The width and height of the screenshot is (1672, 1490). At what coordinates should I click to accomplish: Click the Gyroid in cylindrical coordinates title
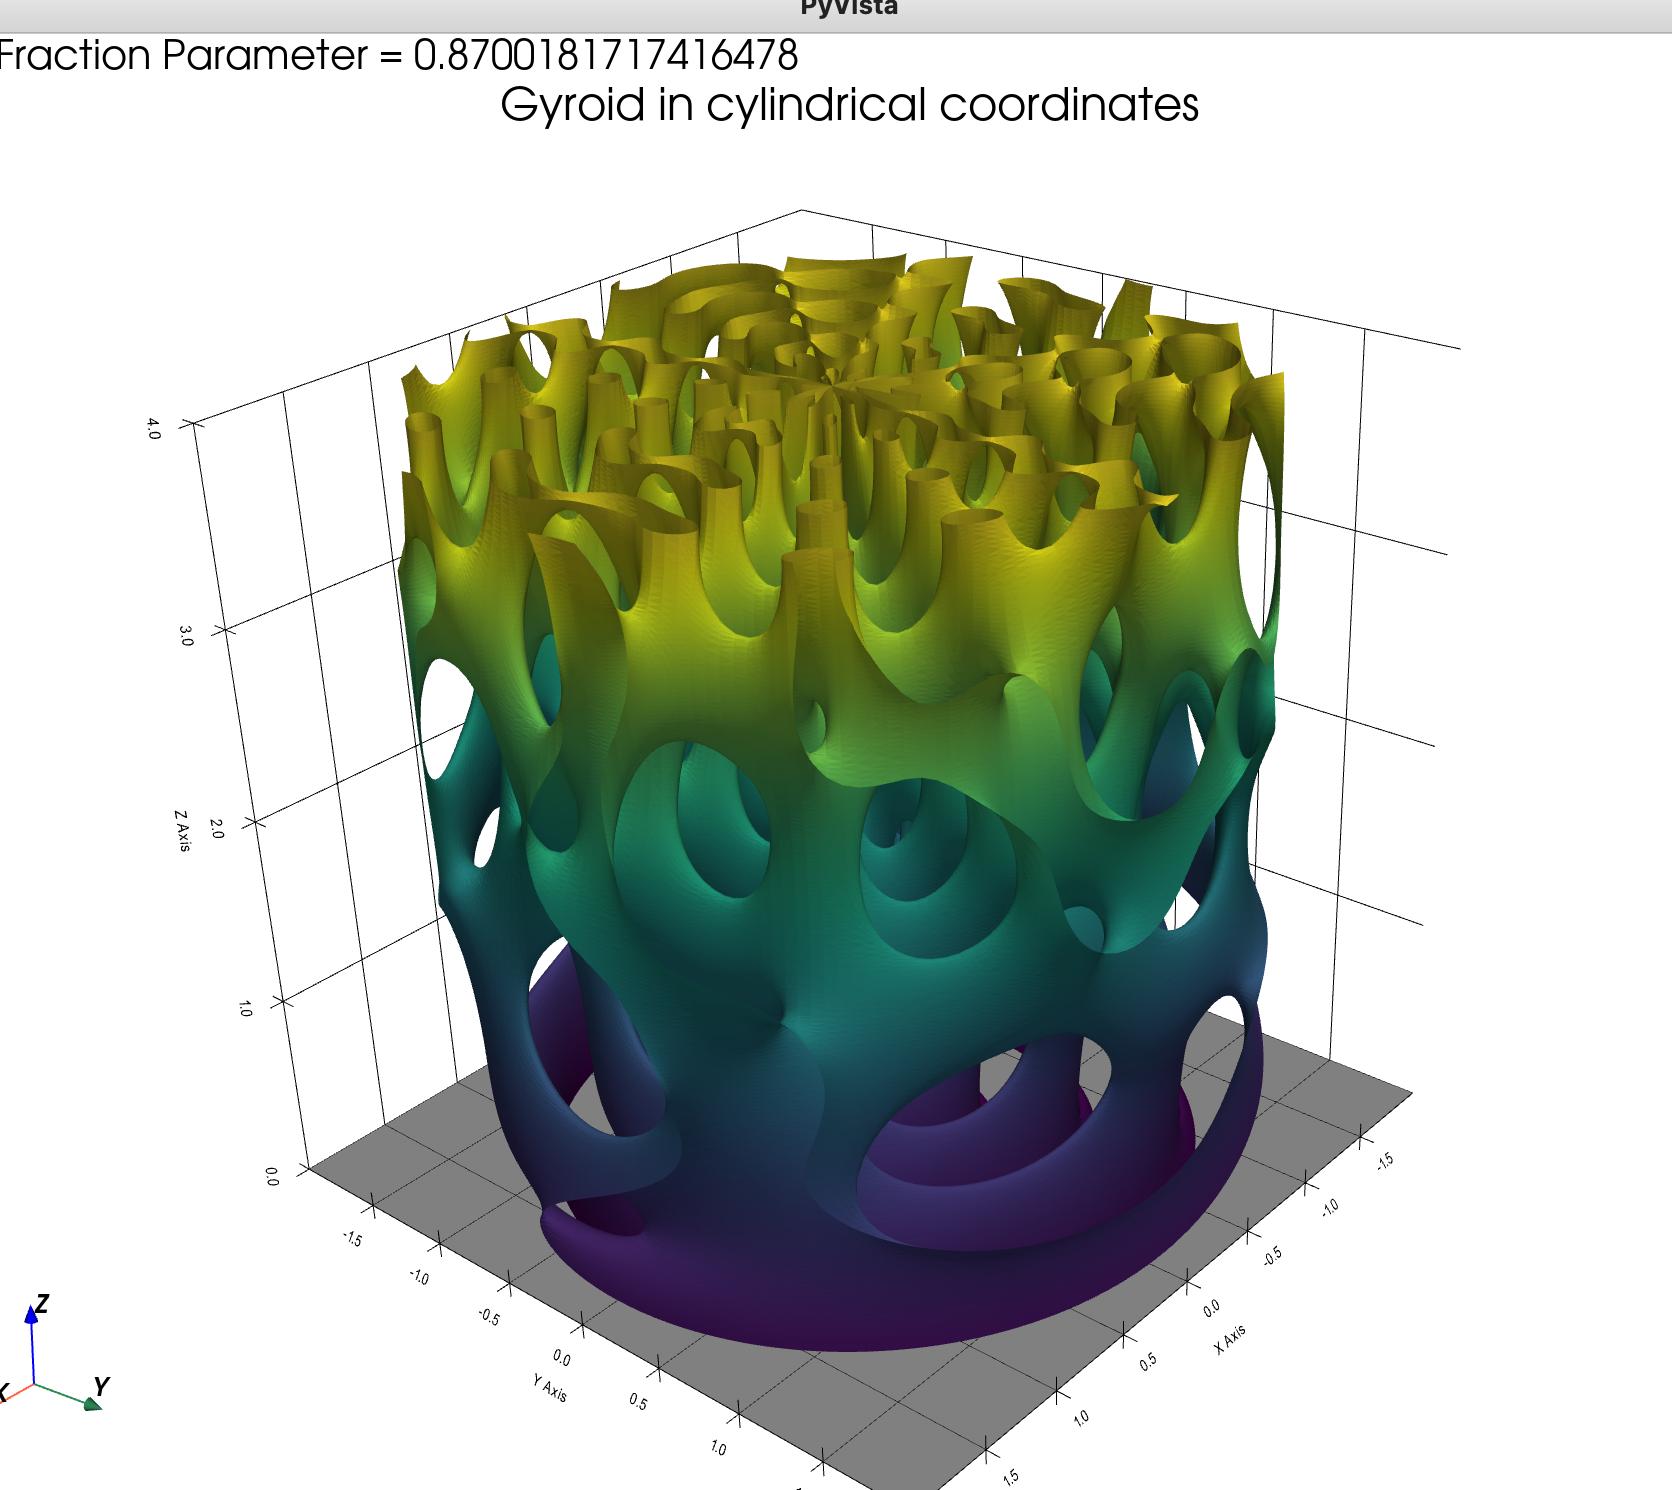pos(851,107)
